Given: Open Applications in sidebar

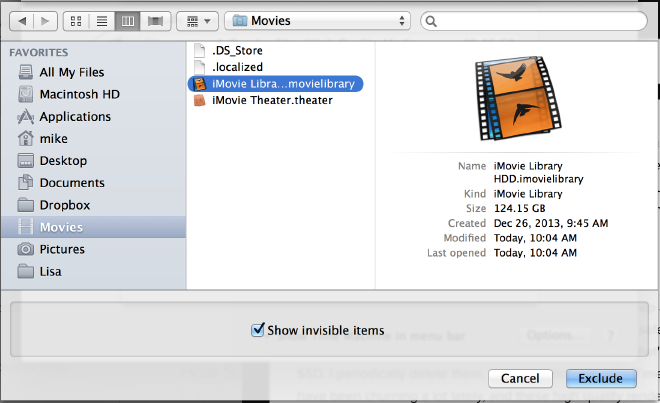Looking at the screenshot, I should [93, 117].
